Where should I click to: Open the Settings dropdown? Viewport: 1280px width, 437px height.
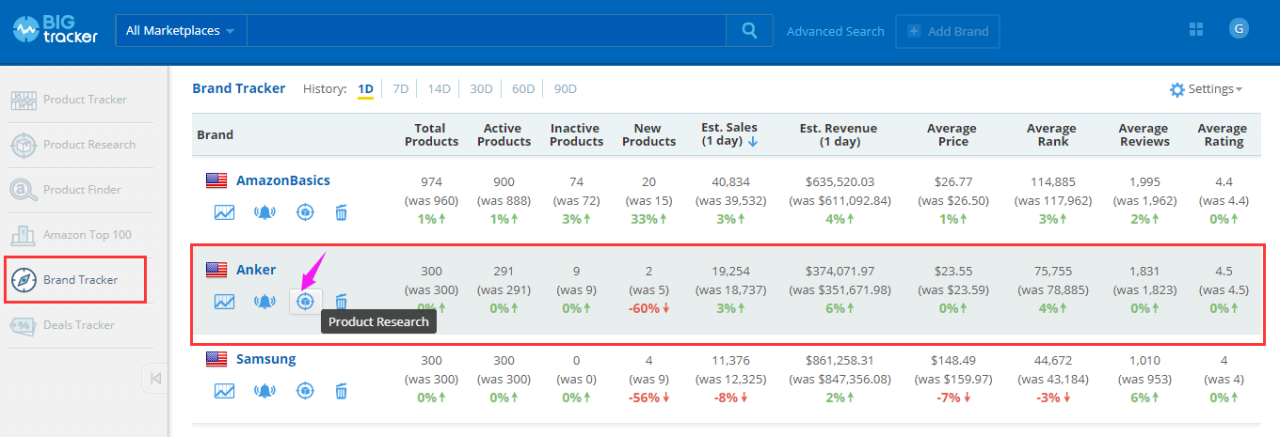1206,89
